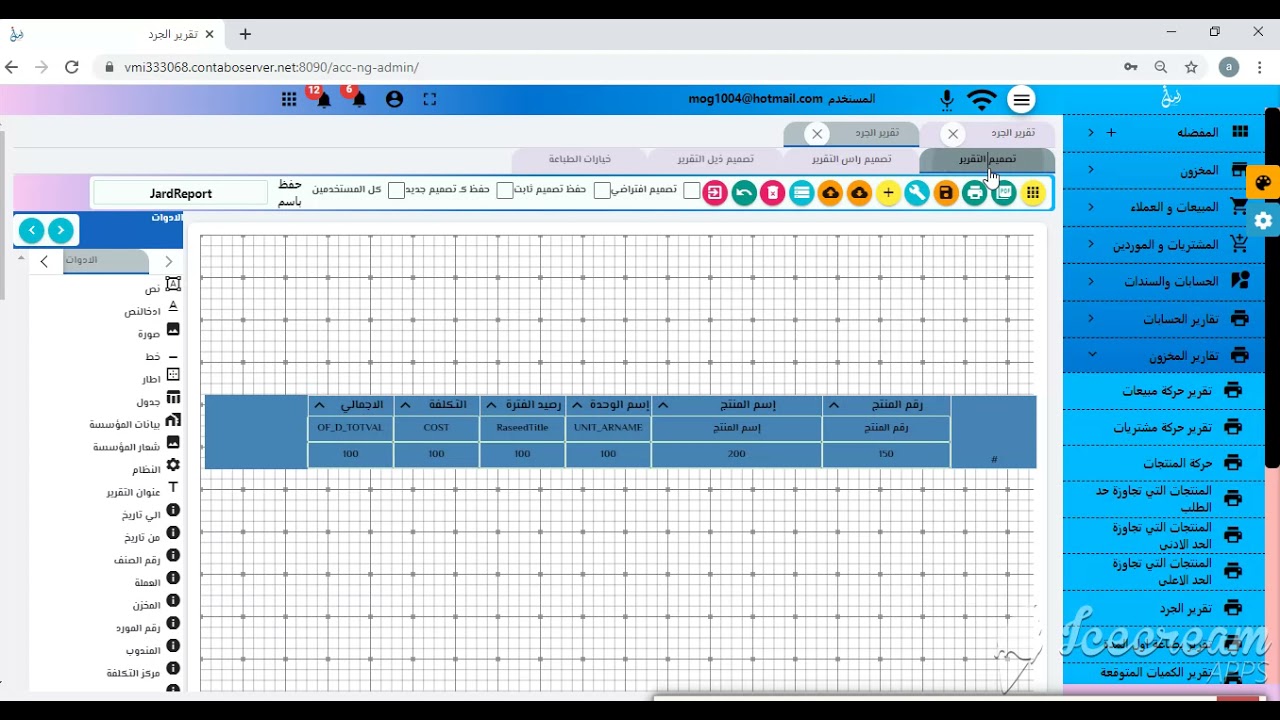Expand المخزون sidebar menu
This screenshot has height=720, width=1280.
(1165, 170)
